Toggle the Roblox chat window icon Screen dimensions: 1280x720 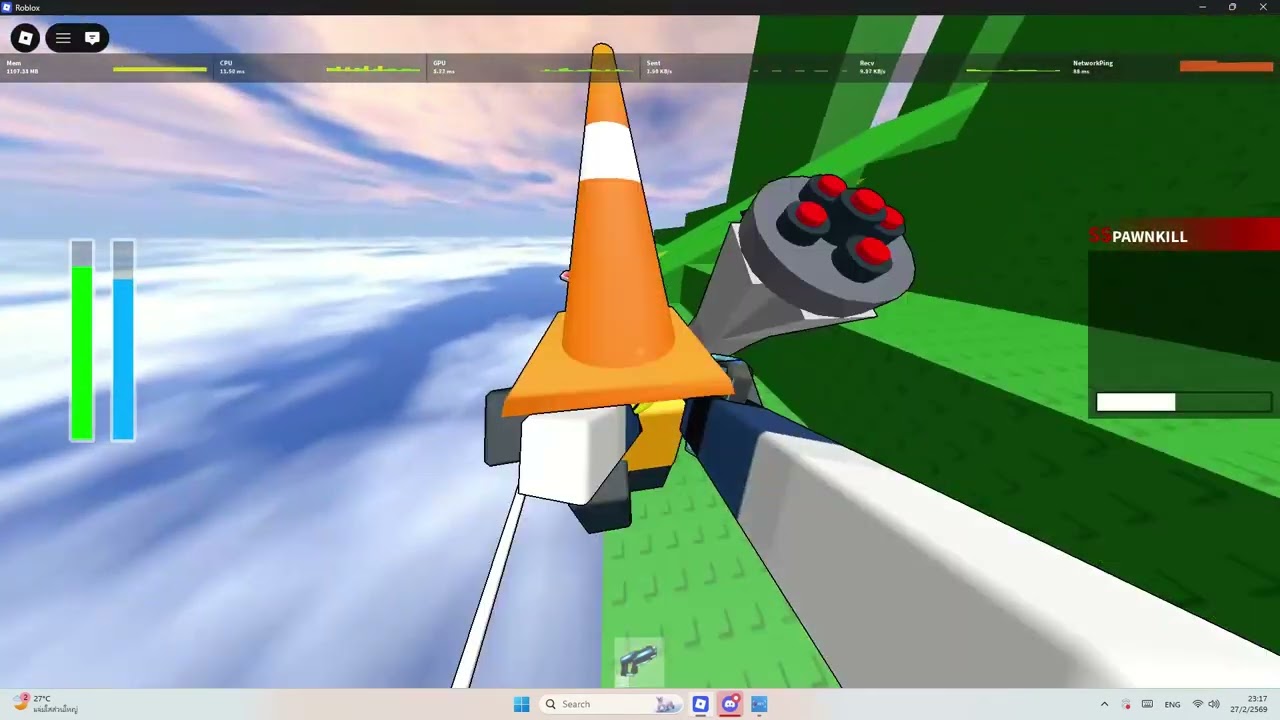coord(92,38)
